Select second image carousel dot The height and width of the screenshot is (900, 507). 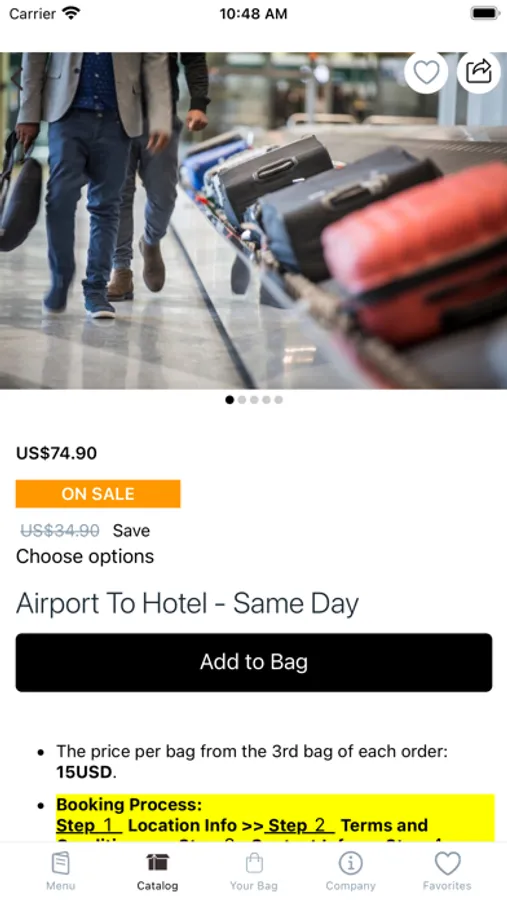coord(242,399)
